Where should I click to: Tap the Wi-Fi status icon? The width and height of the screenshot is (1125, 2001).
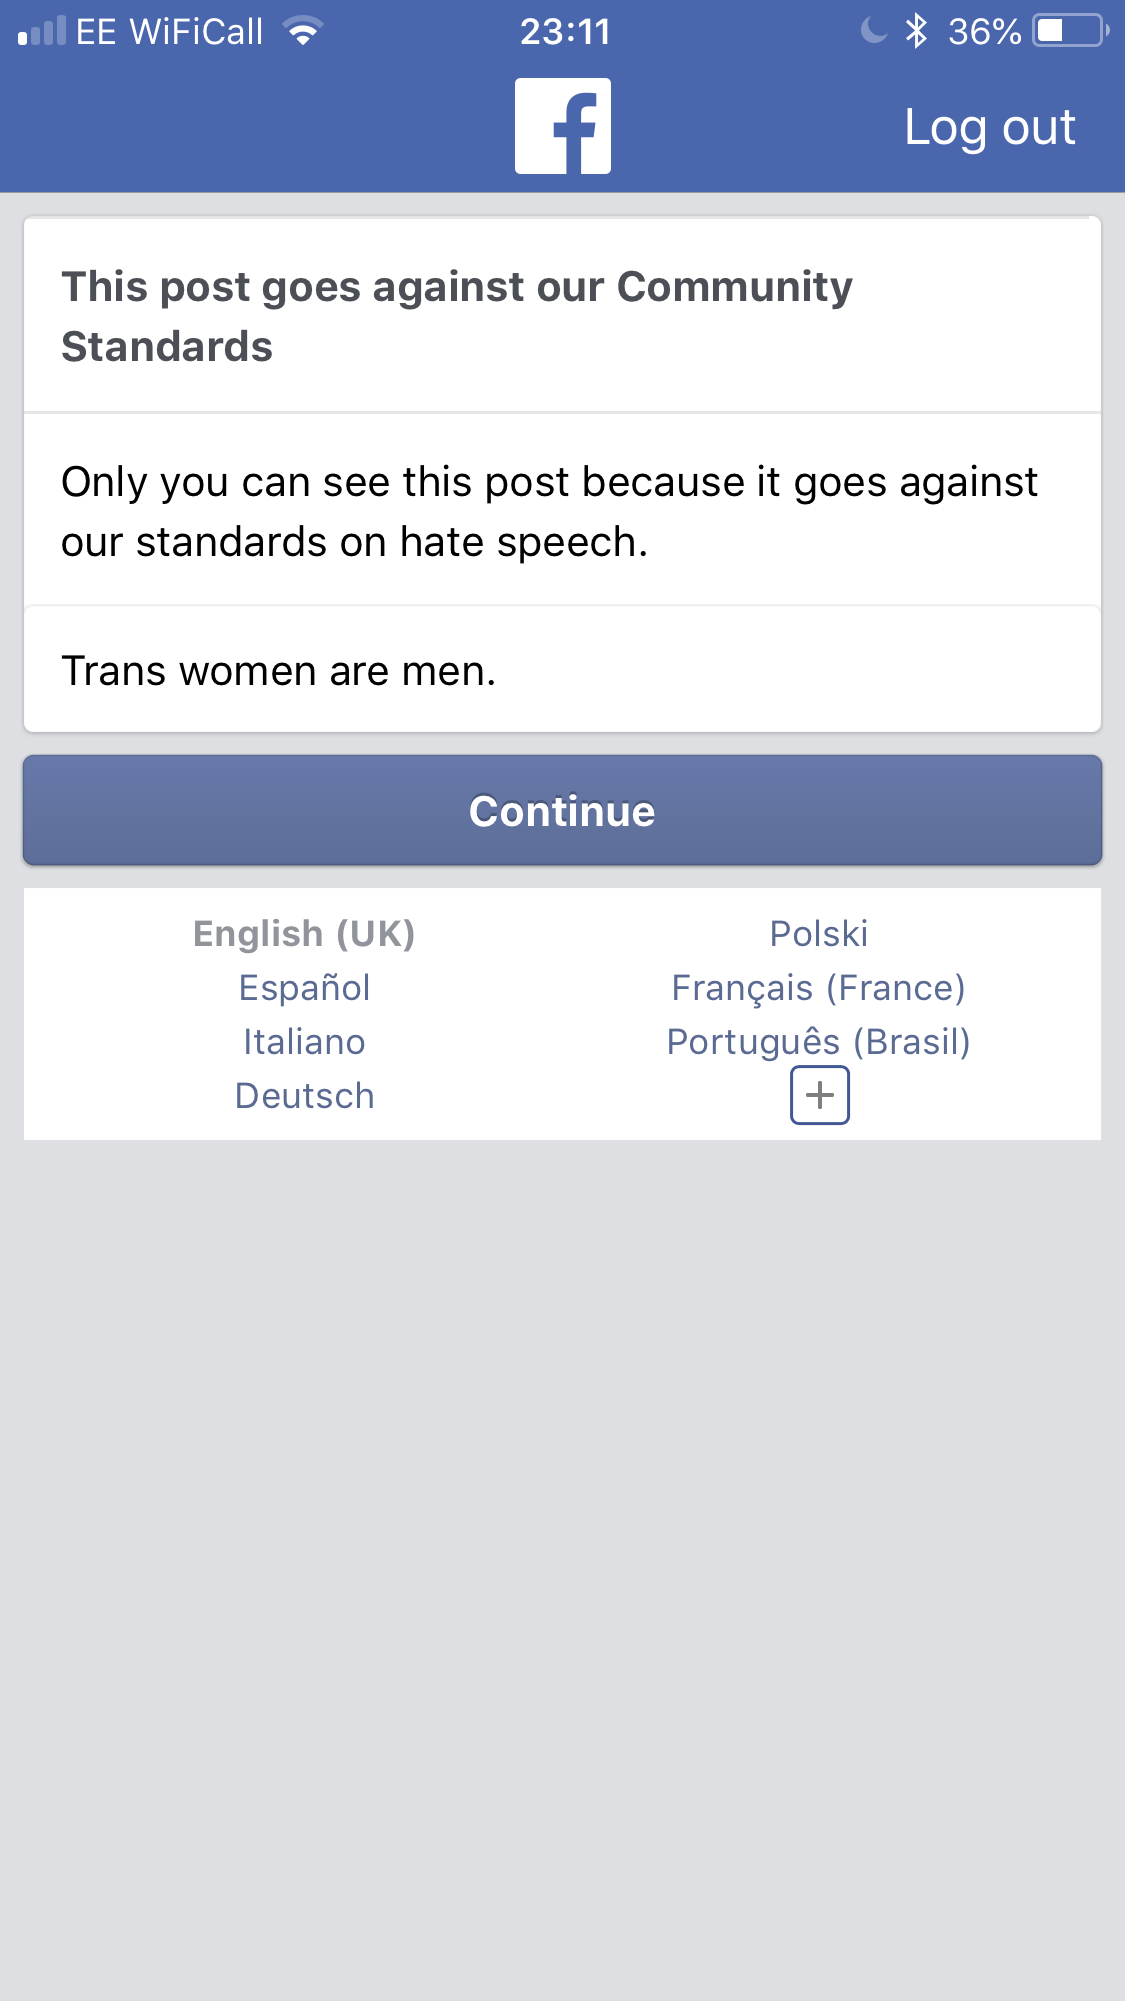[302, 31]
